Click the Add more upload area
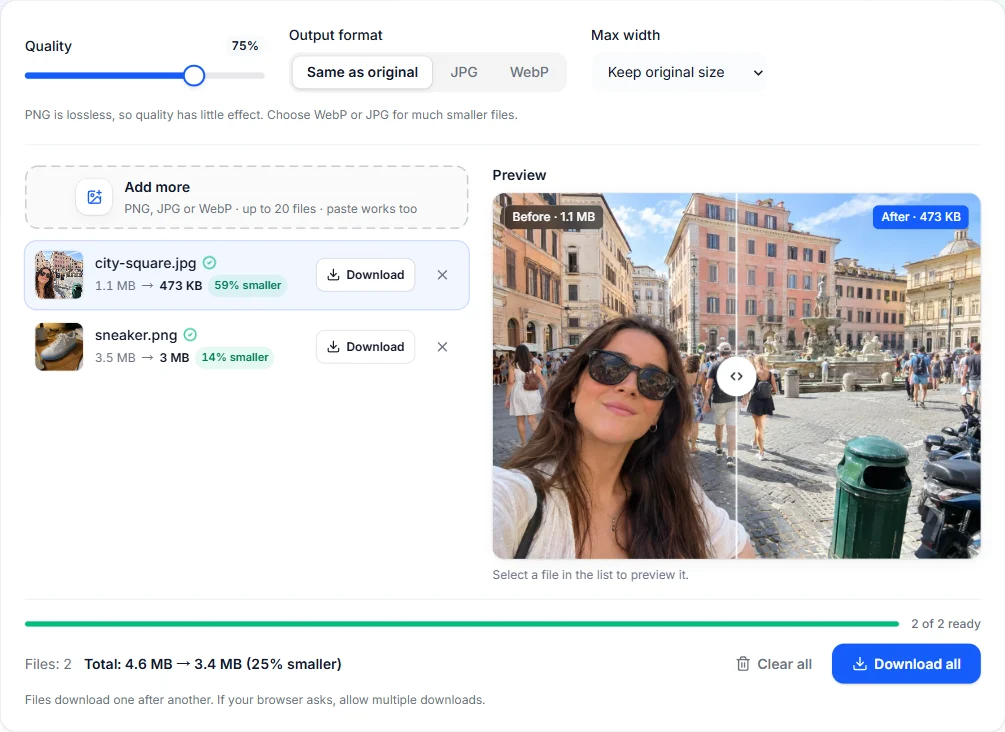 pos(247,197)
